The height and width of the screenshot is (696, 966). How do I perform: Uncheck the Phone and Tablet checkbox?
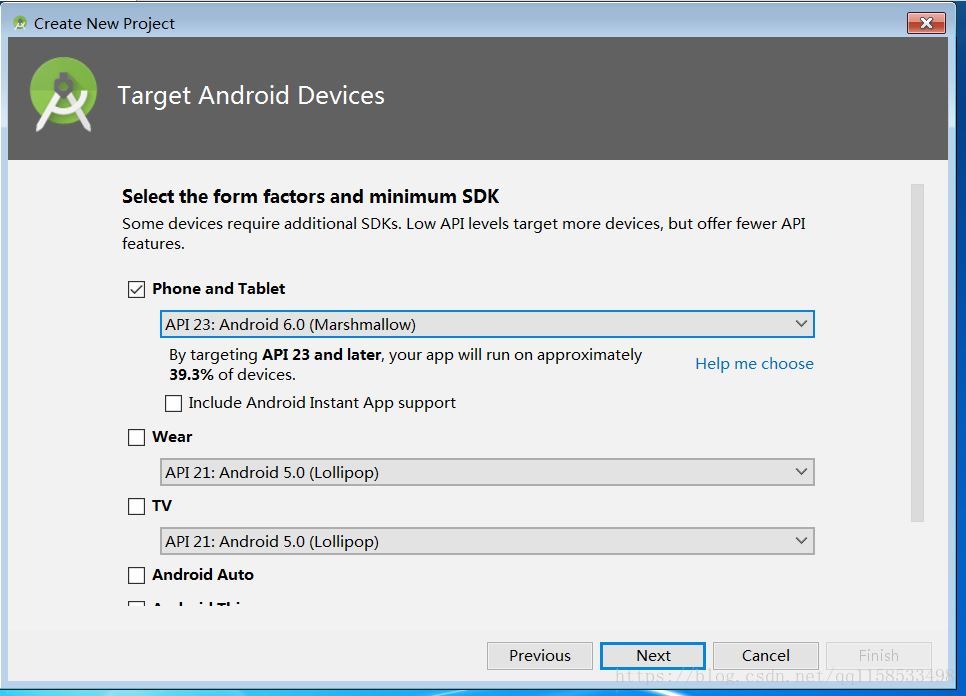(136, 289)
